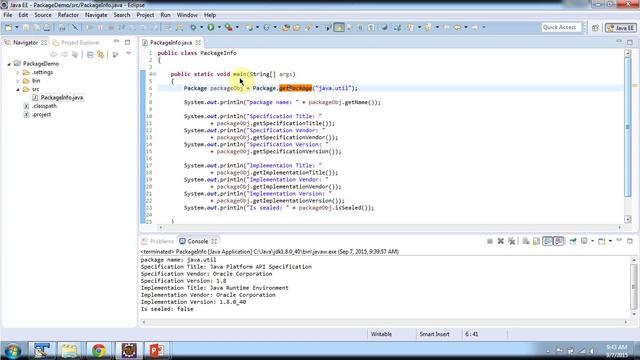Collapse the PackageDemo project
Screen dimensions: 640x360
tap(9, 64)
